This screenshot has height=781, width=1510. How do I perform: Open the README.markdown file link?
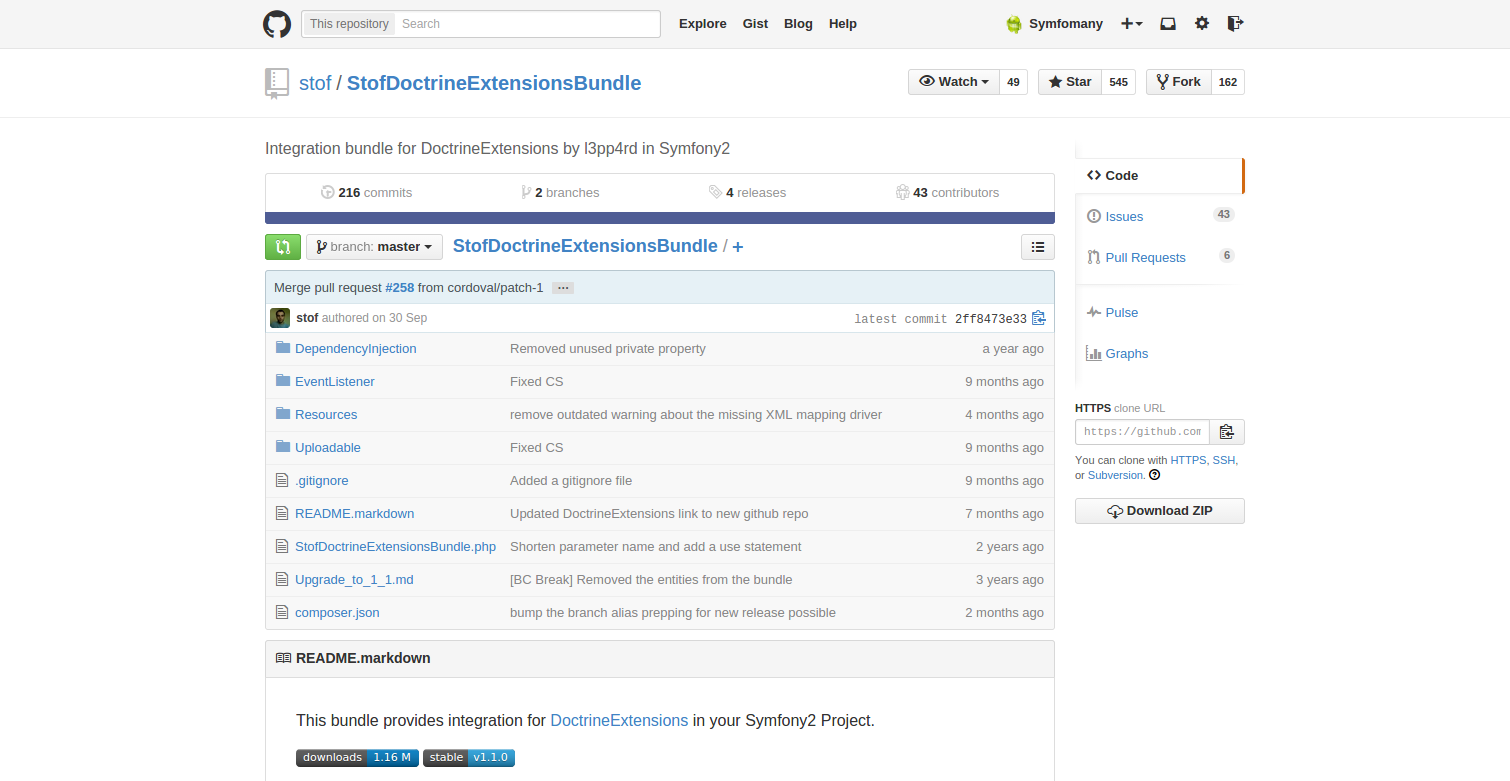tap(354, 513)
